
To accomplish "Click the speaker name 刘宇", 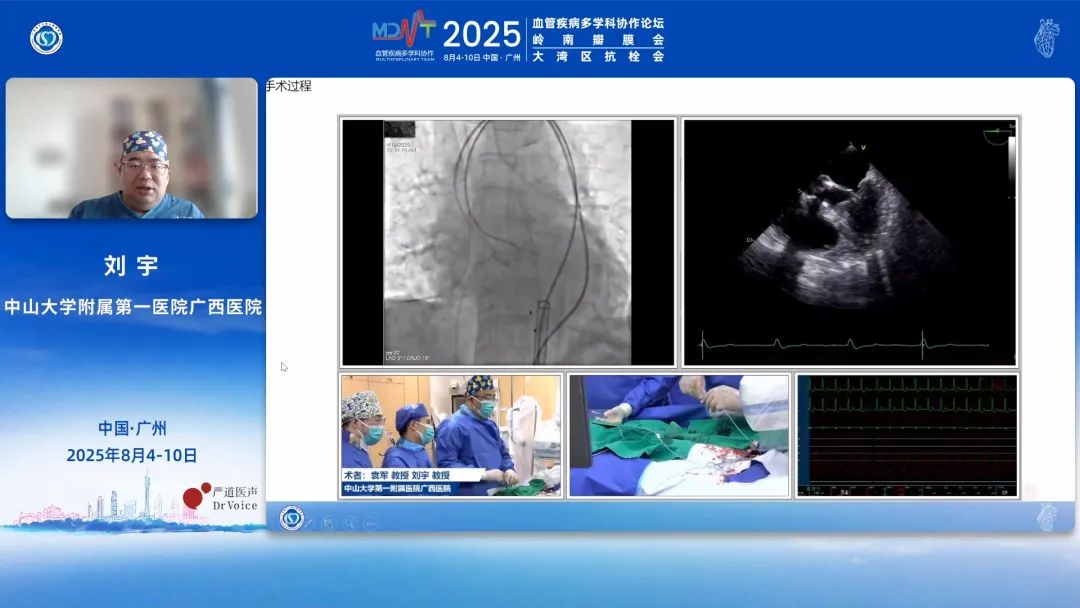I will 131,265.
